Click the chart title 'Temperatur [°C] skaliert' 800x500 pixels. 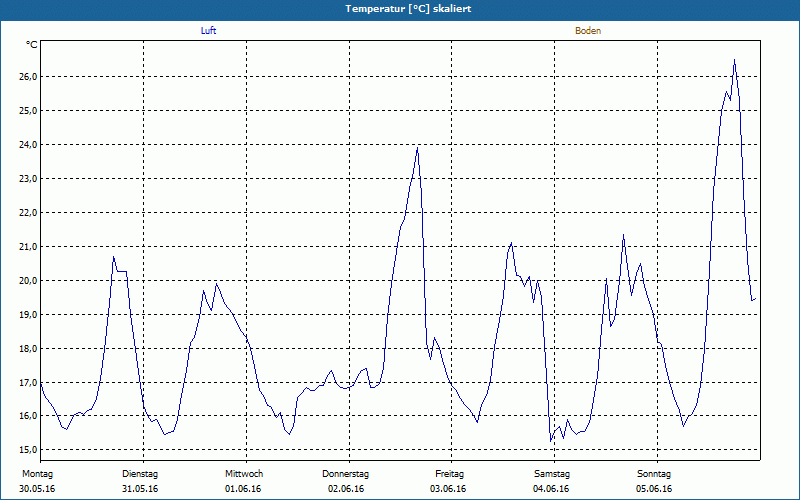coord(408,9)
